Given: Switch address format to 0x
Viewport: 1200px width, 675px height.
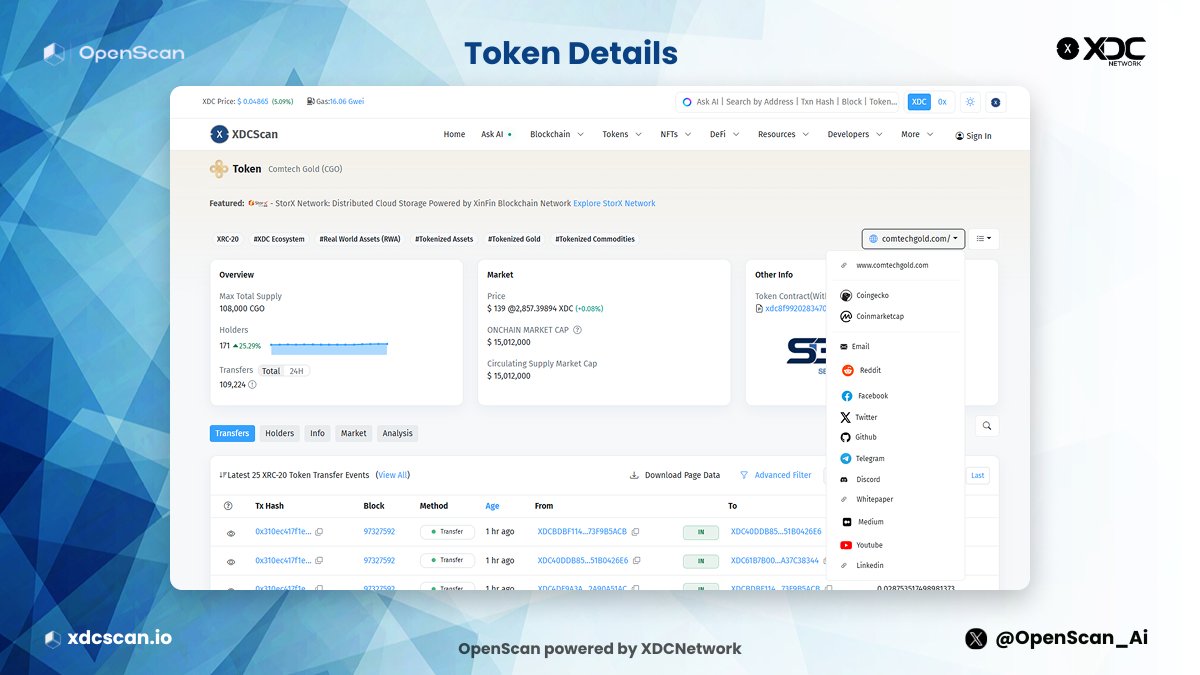Looking at the screenshot, I should (x=942, y=102).
